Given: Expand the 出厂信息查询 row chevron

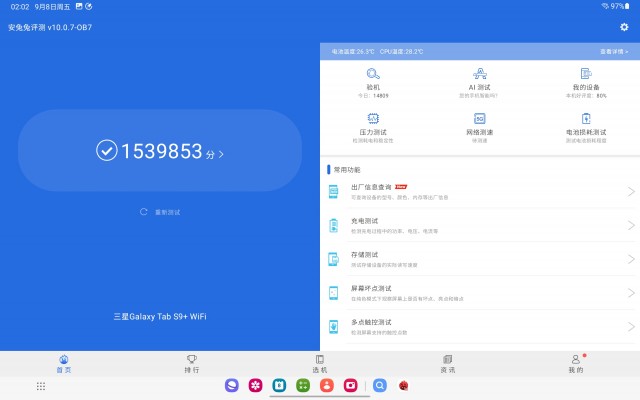Looking at the screenshot, I should coord(631,191).
